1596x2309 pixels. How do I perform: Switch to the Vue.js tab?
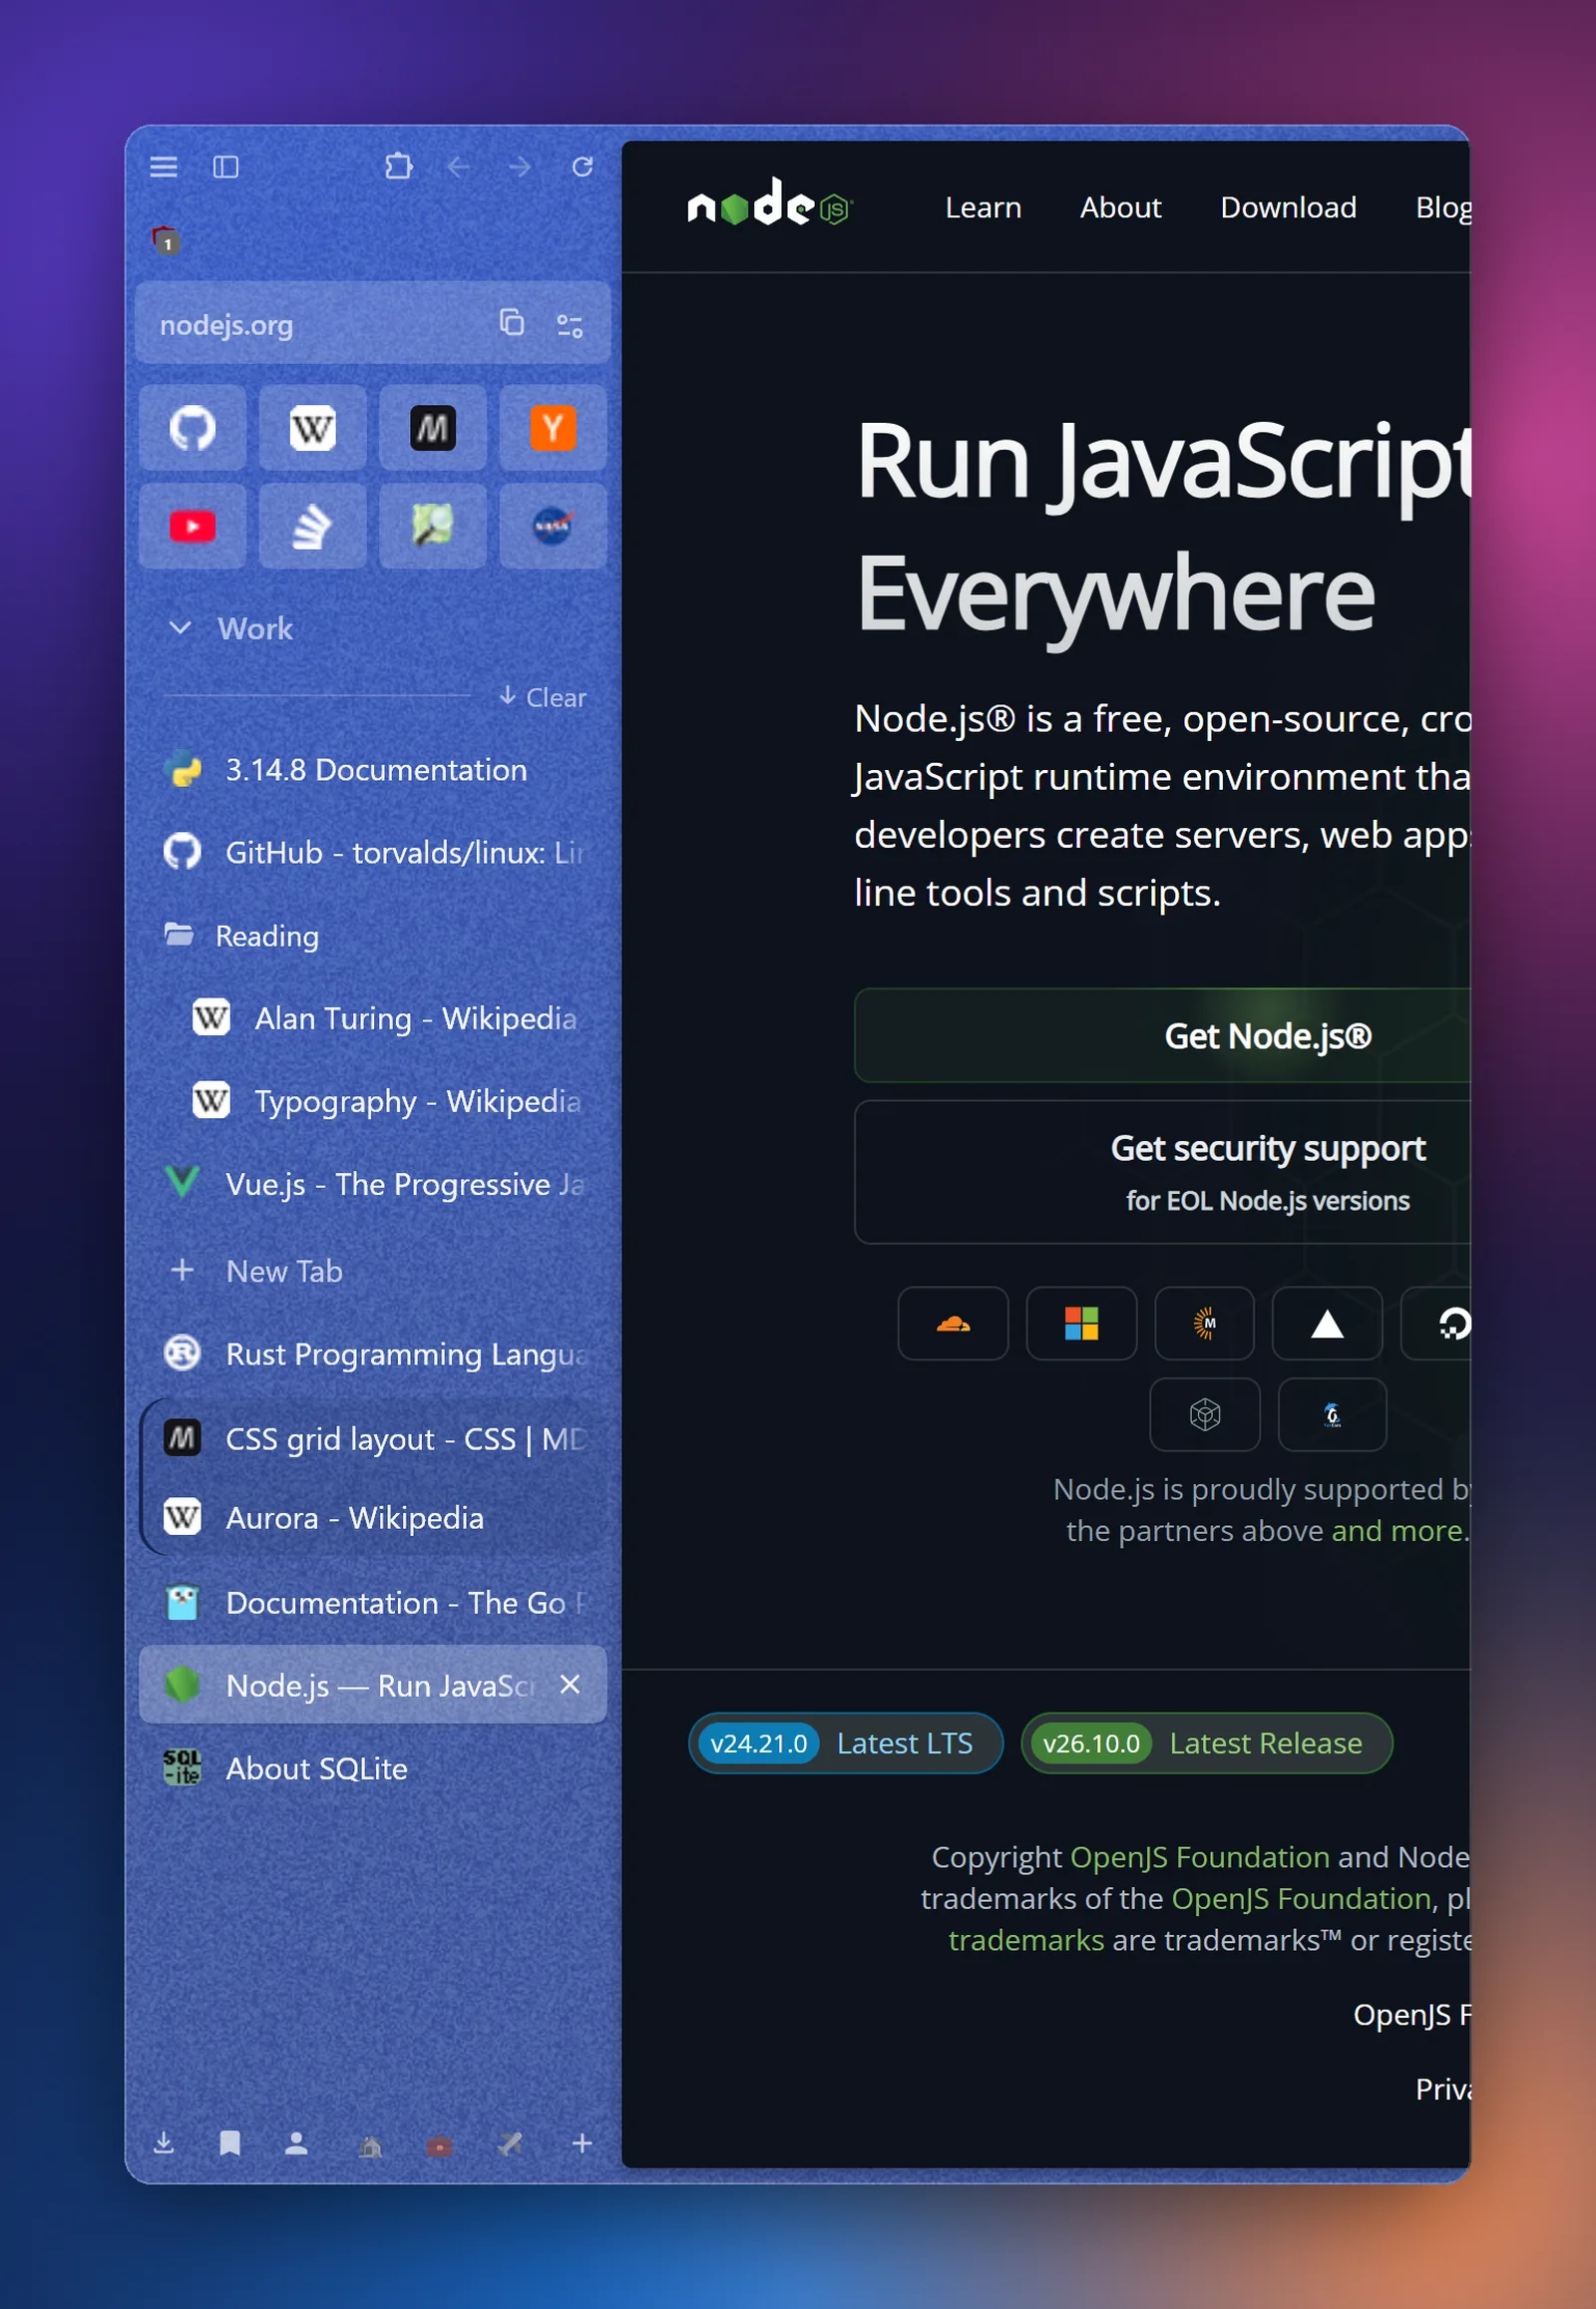tap(373, 1184)
